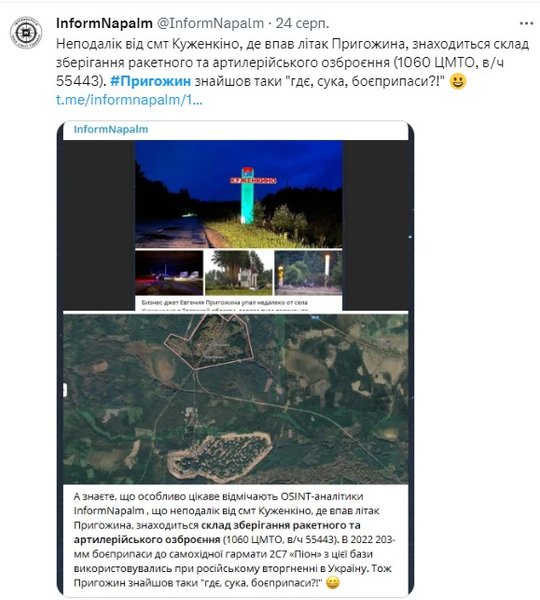Open the lit pillar dusk thumbnail
This screenshot has height=600, width=540.
point(308,272)
